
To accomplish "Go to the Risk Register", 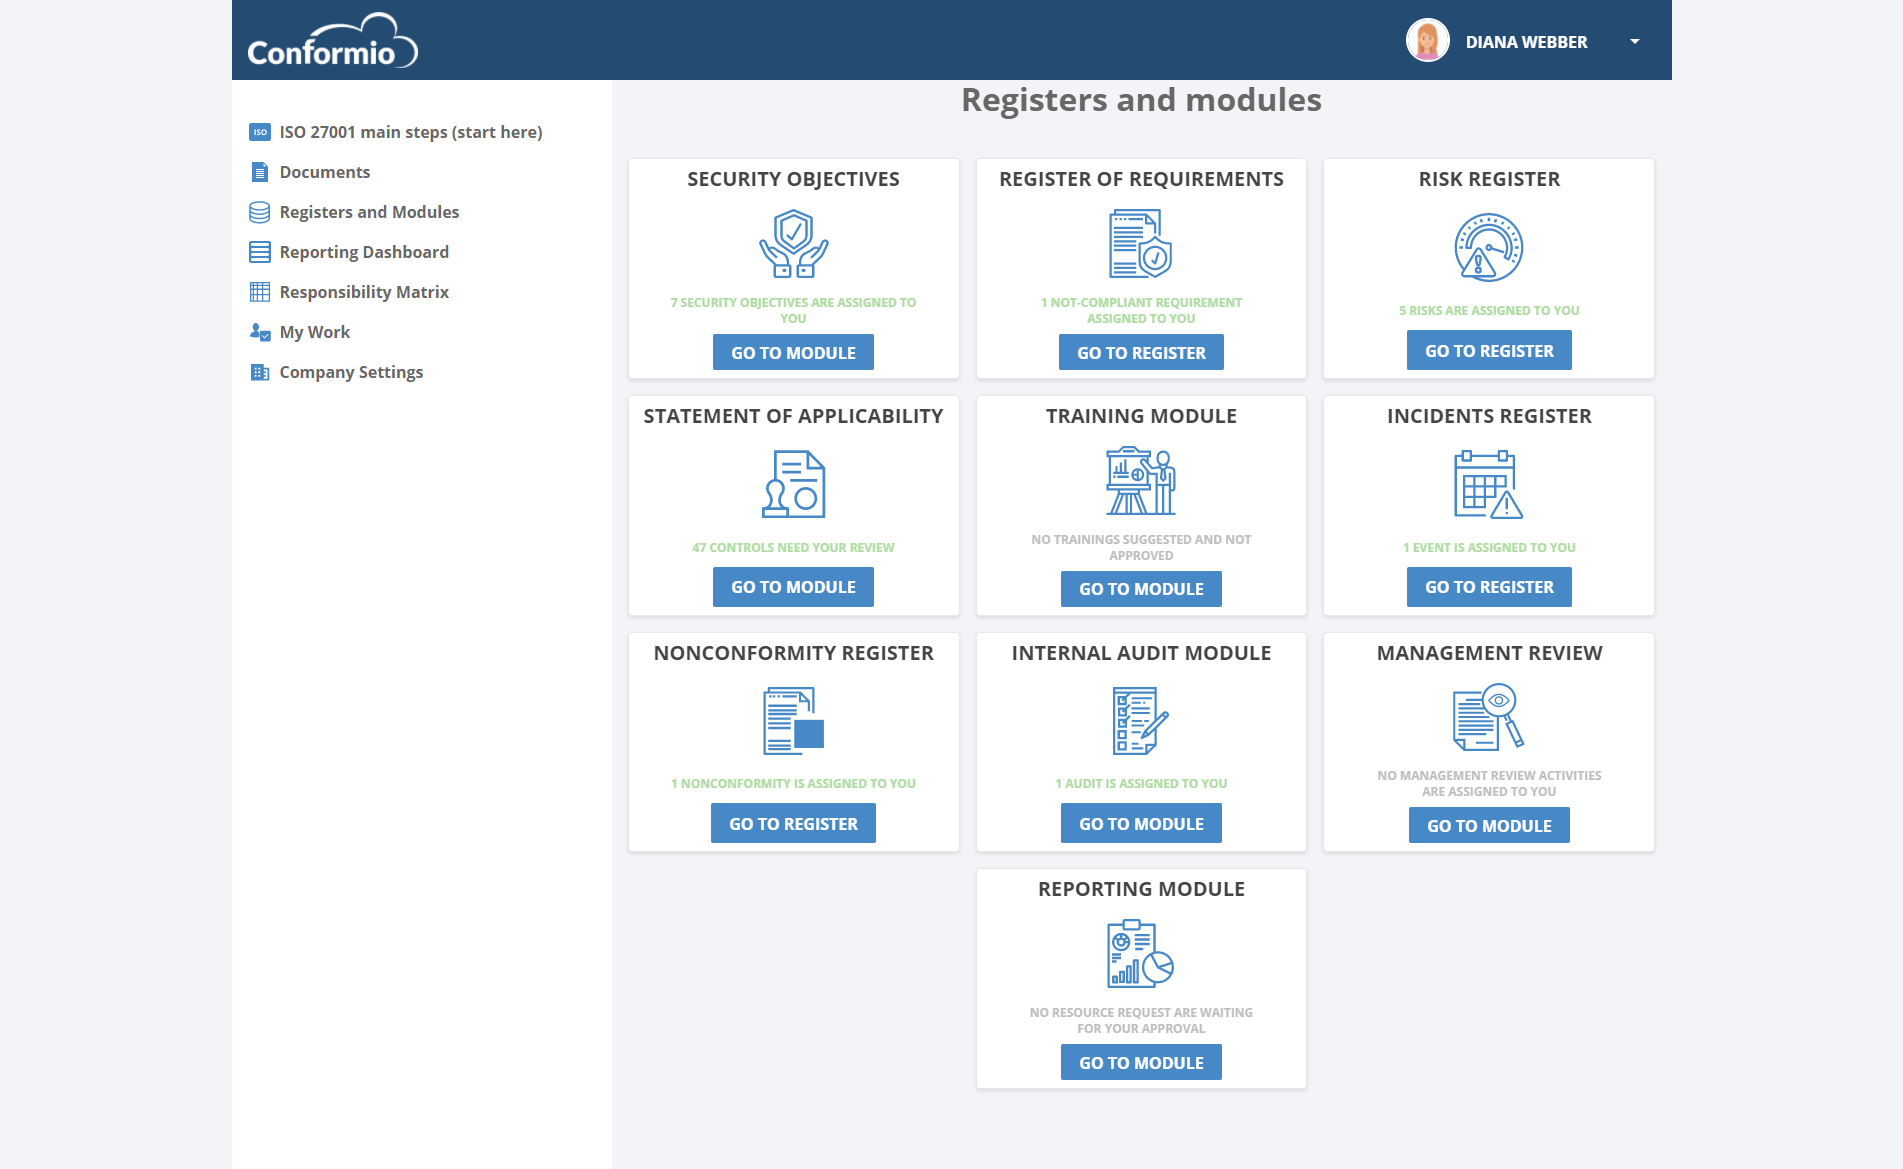I will 1489,350.
